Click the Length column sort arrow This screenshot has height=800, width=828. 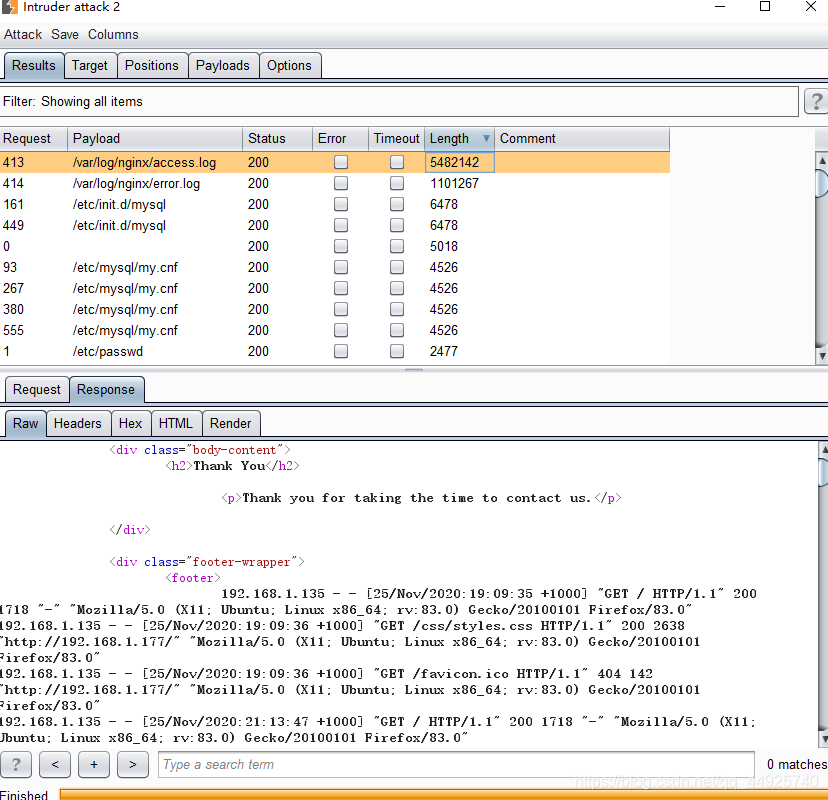(x=486, y=138)
